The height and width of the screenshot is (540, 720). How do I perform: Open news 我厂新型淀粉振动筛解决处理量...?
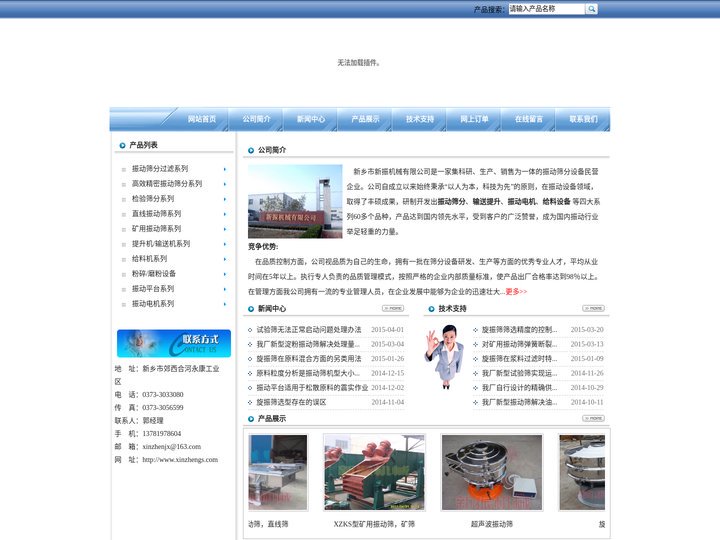[x=308, y=344]
